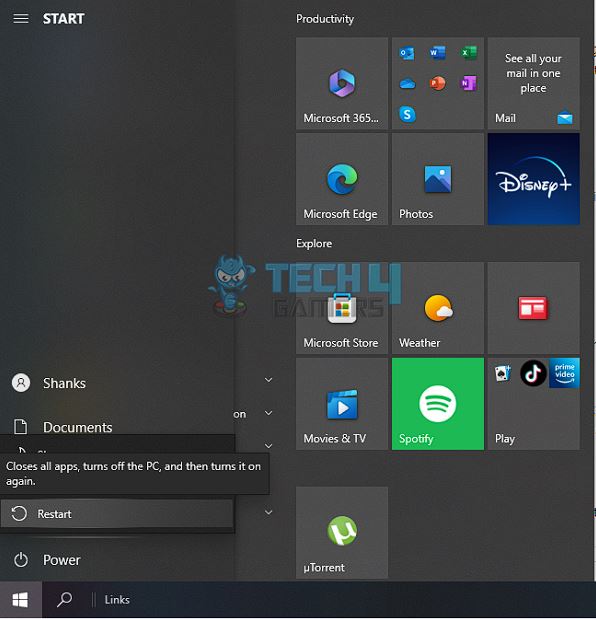
Task: Expand the Start menu hamburger icon
Action: coord(21,19)
